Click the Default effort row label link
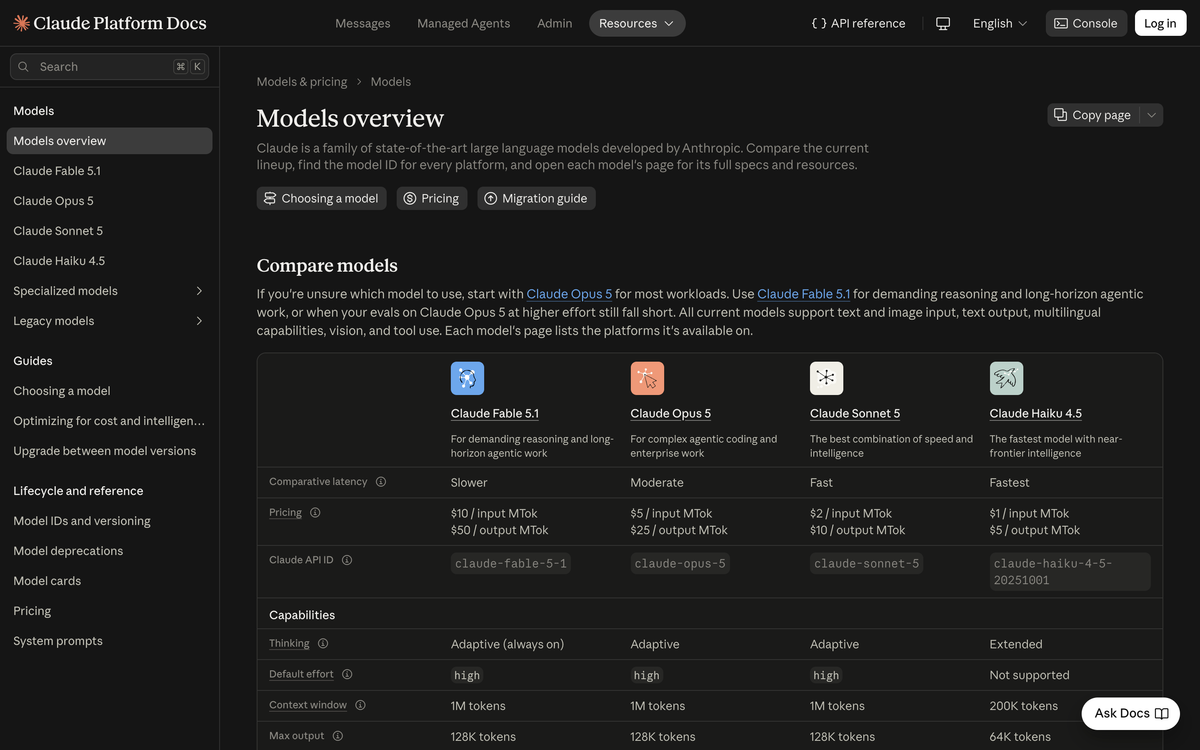1200x750 pixels. coord(301,674)
